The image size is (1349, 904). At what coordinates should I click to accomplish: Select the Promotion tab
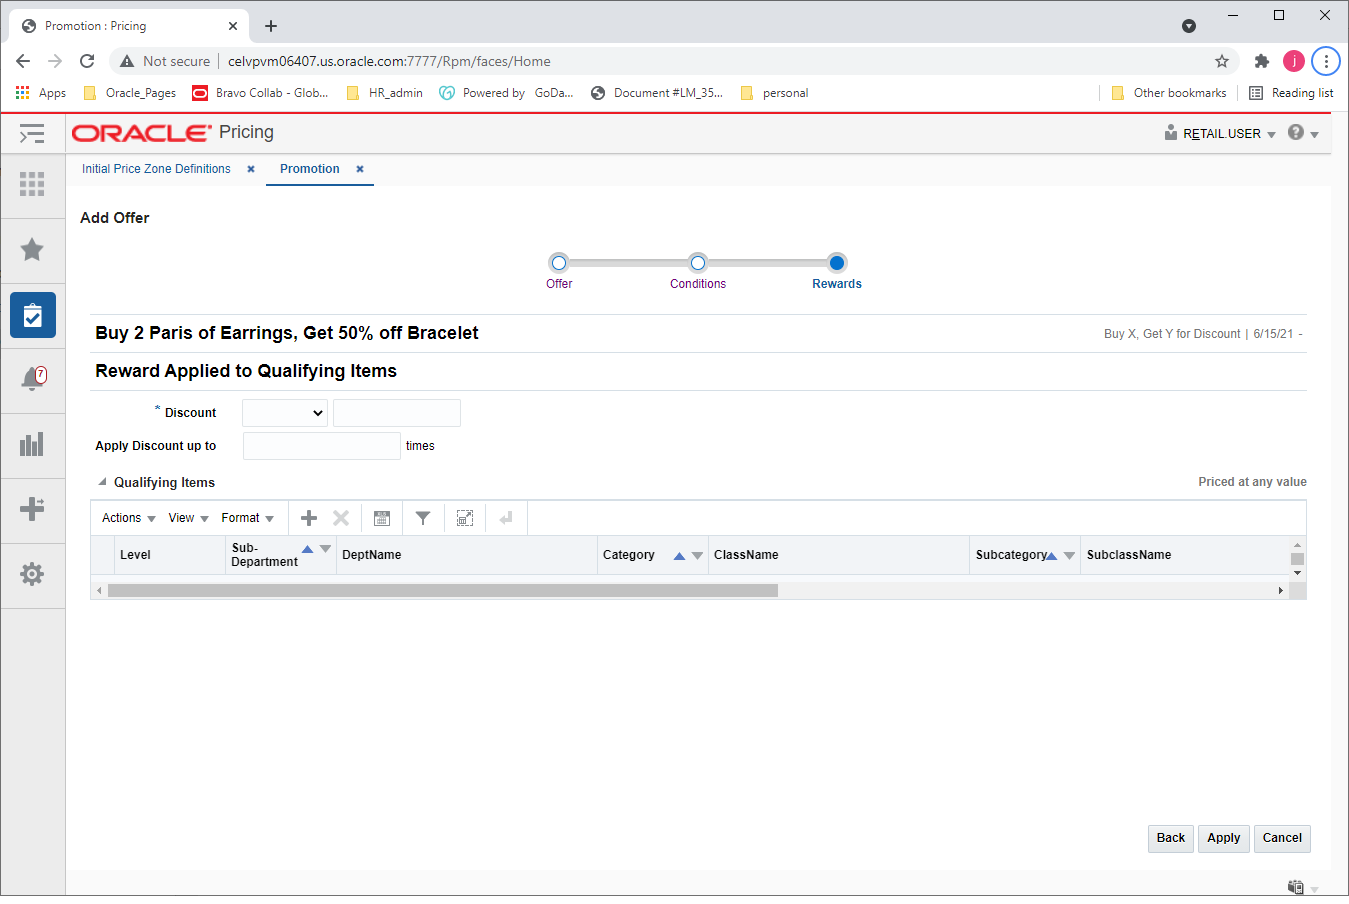(310, 169)
